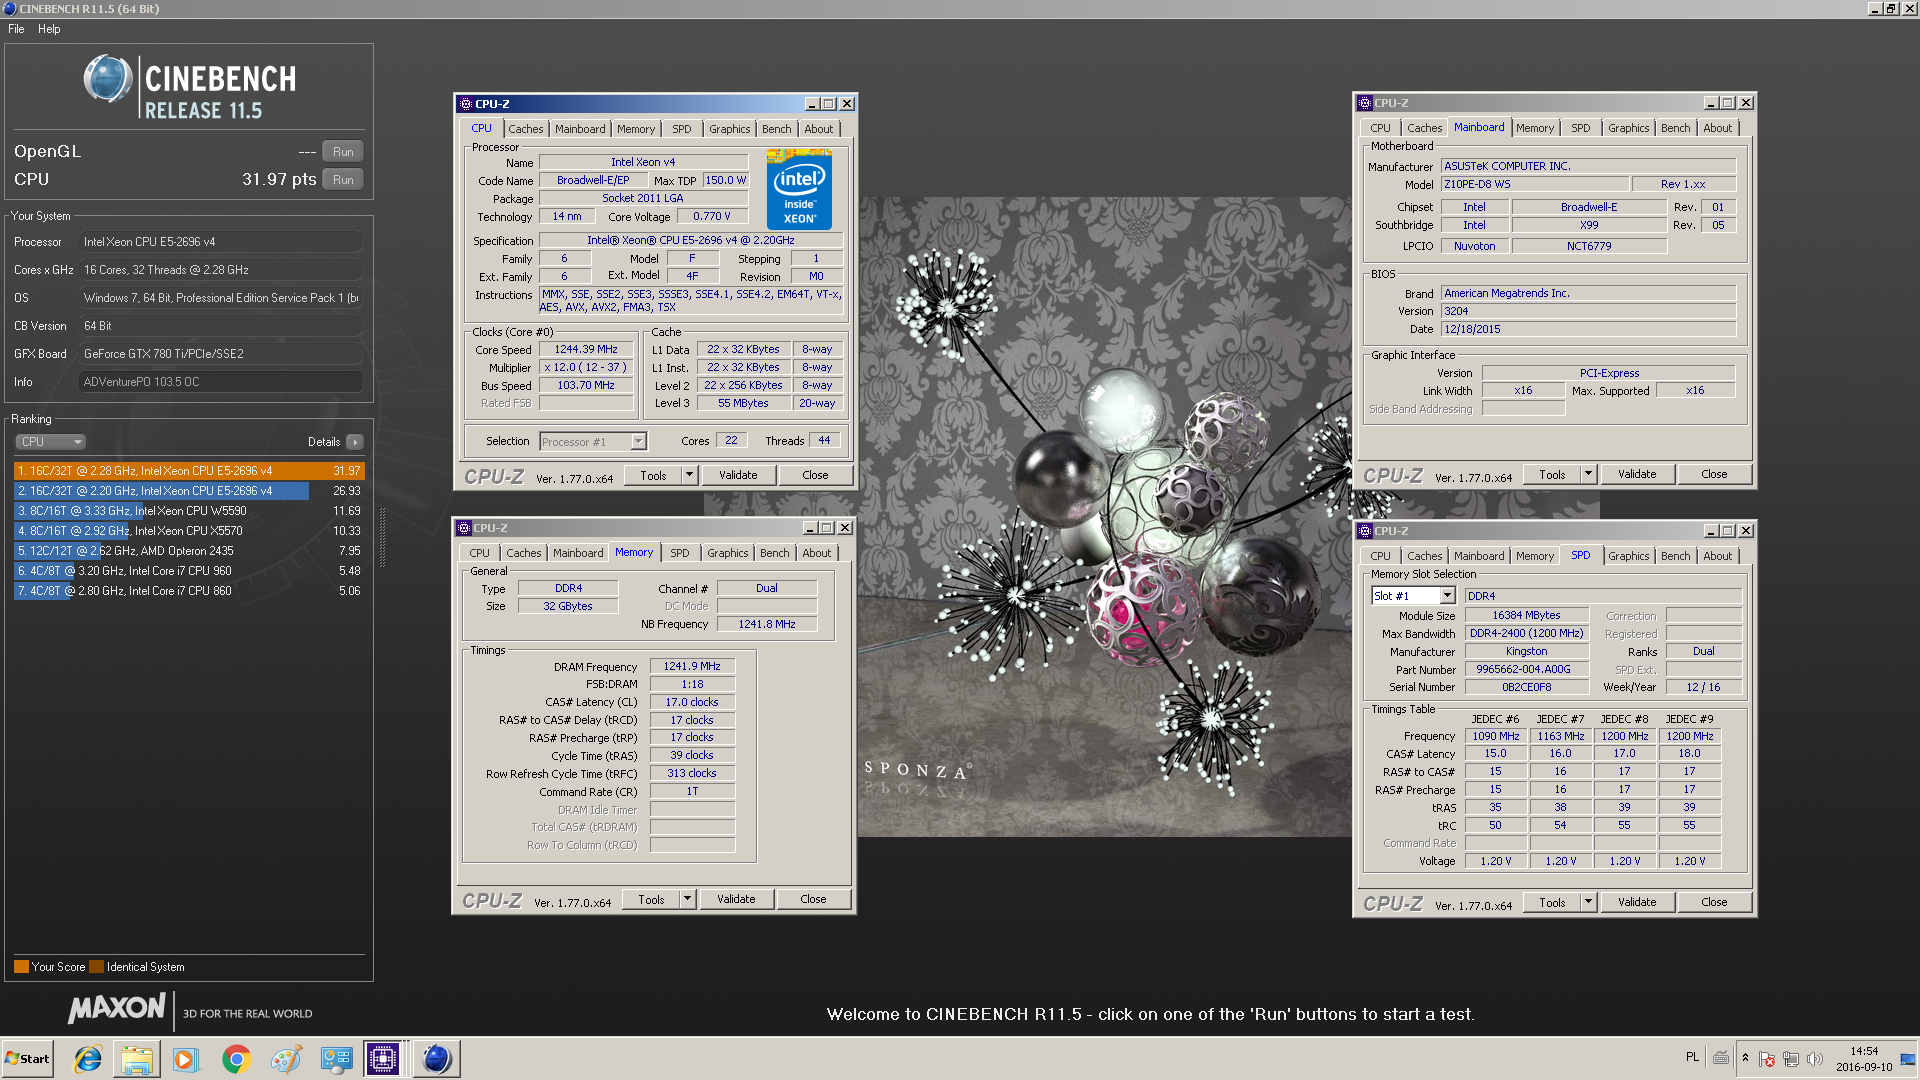Click the Processor field Intel Xeon CPU E5-2696 v4
Viewport: 1920px width, 1080px height.
pyautogui.click(x=220, y=242)
